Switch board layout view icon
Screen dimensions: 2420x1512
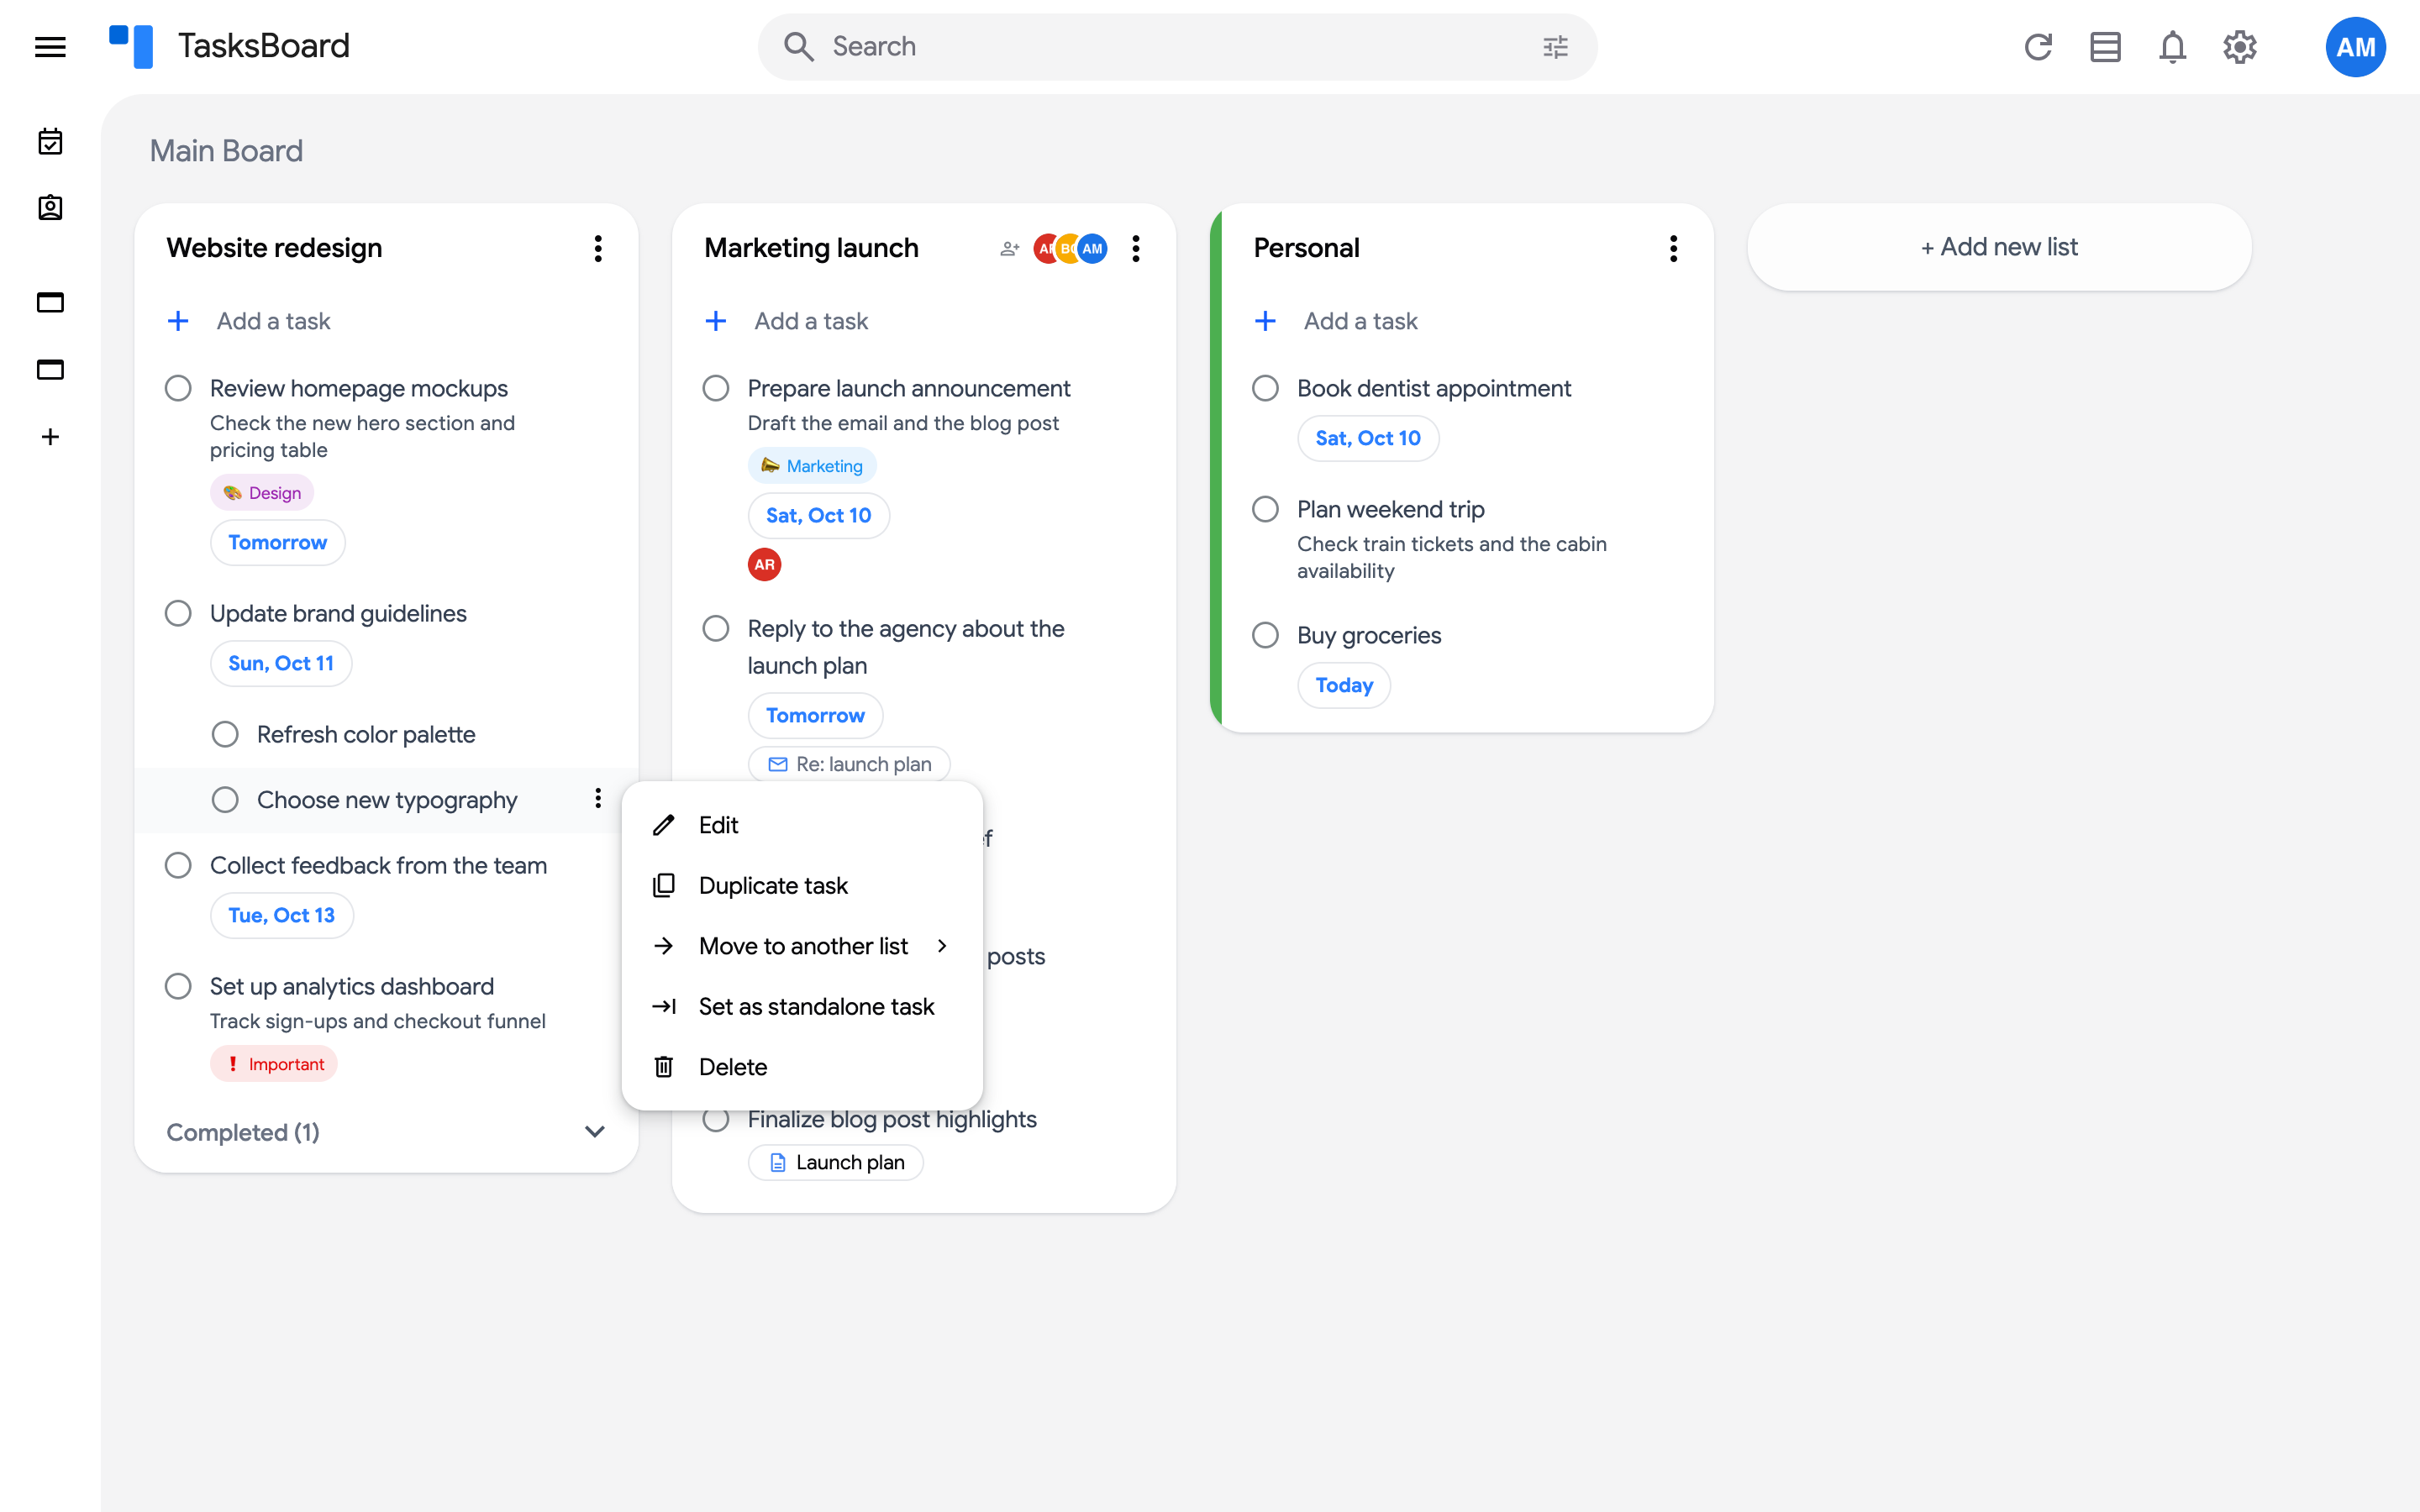tap(2105, 47)
